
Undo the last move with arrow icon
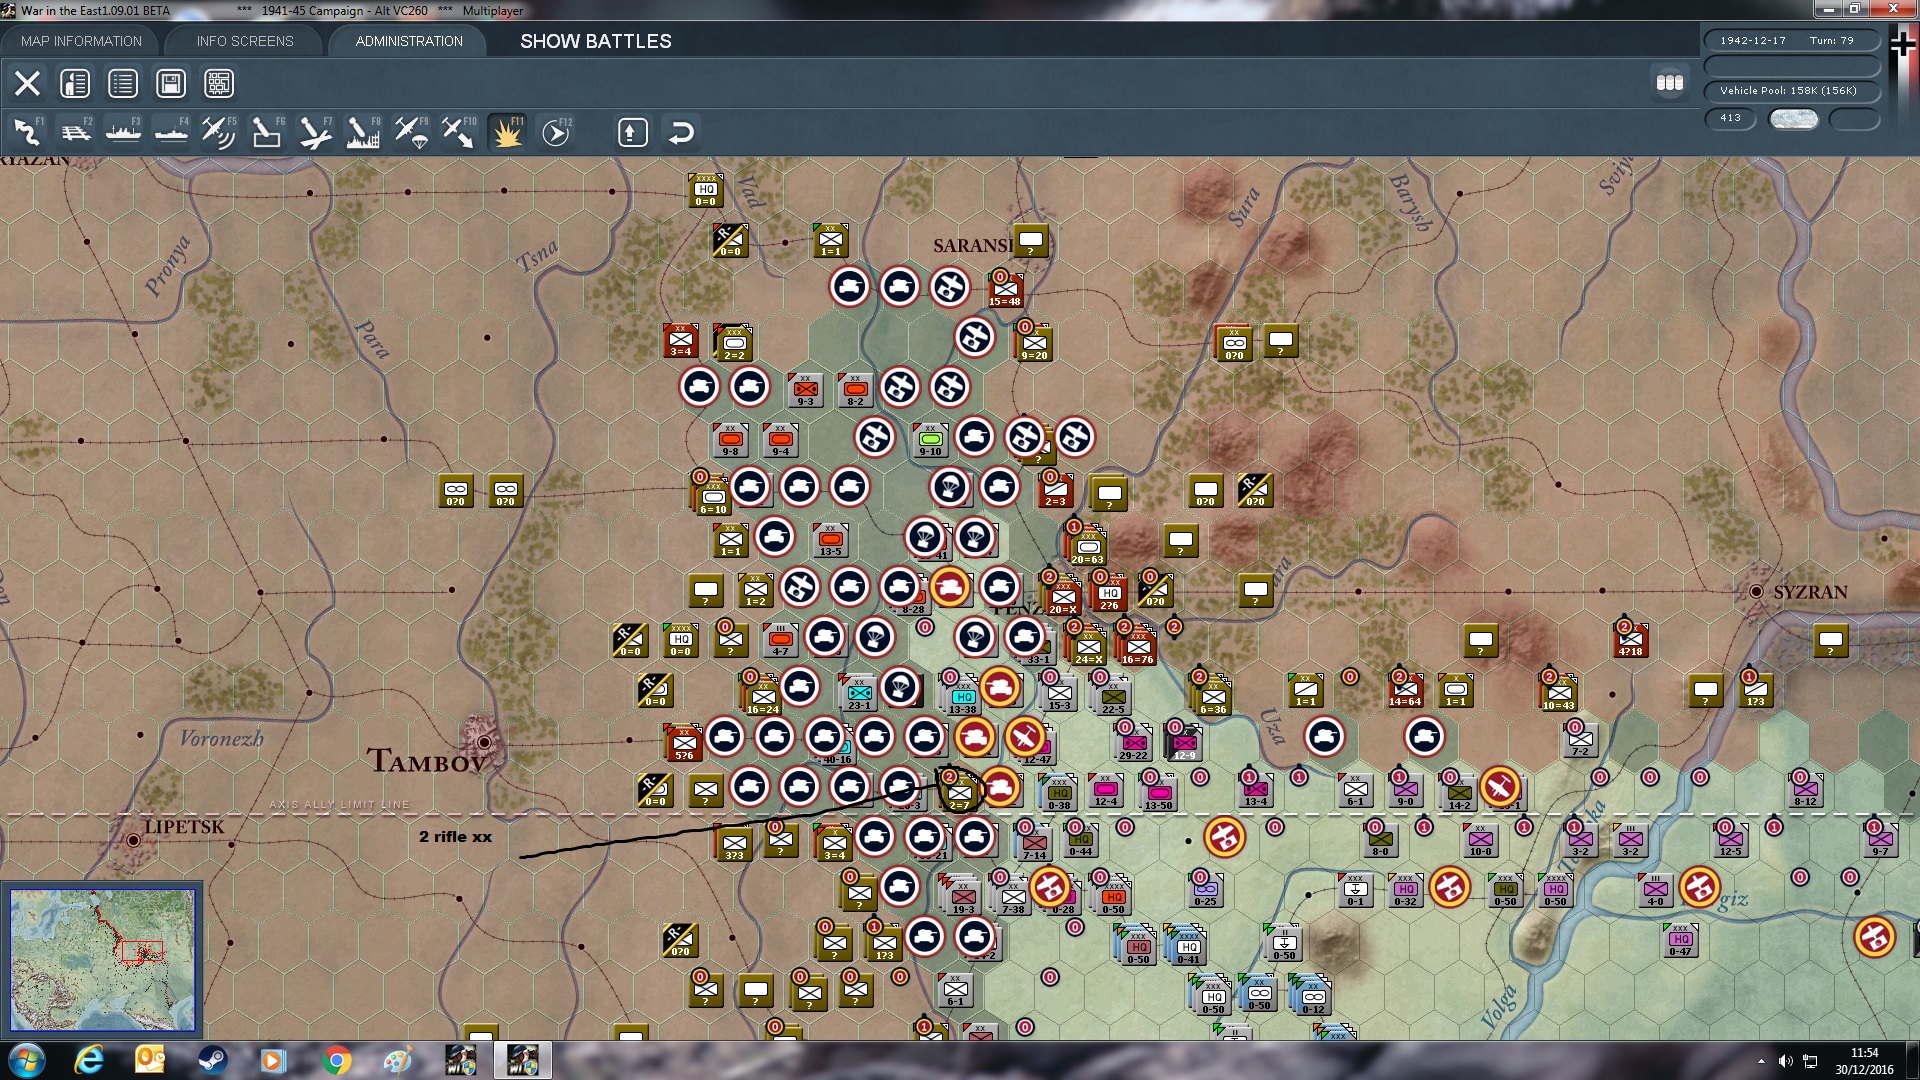[681, 132]
